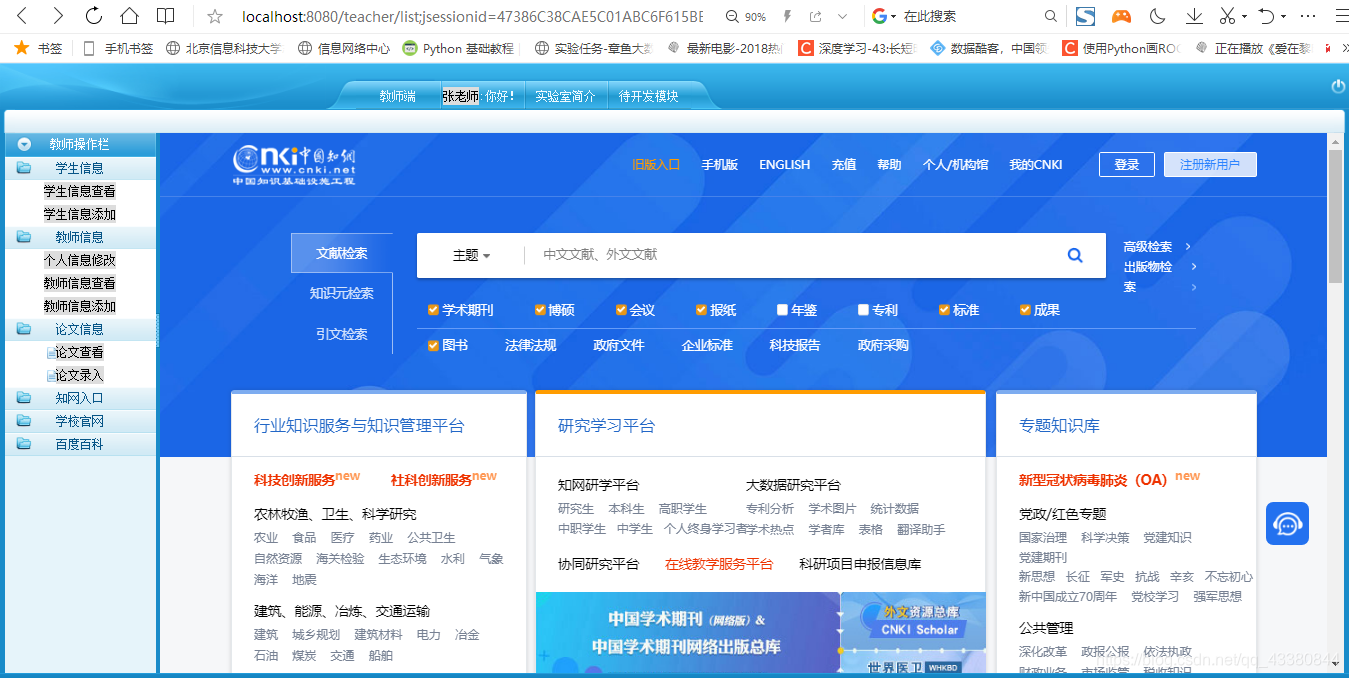Viewport: 1349px width, 678px height.
Task: Click the undo closed tab icon
Action: (x=1266, y=16)
